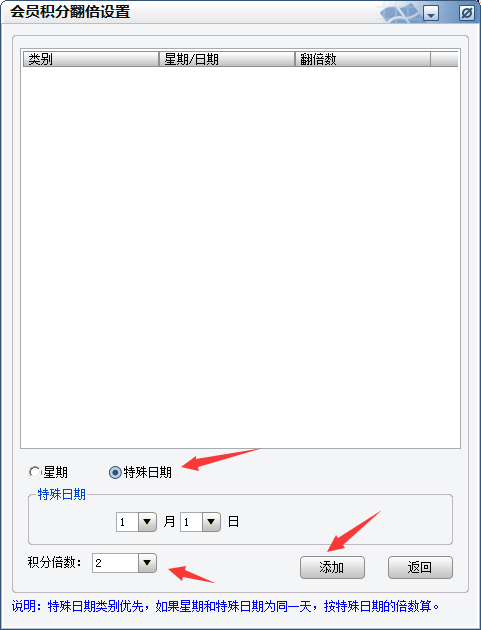The image size is (481, 630).
Task: Open the month dropdown arrow
Action: (147, 522)
